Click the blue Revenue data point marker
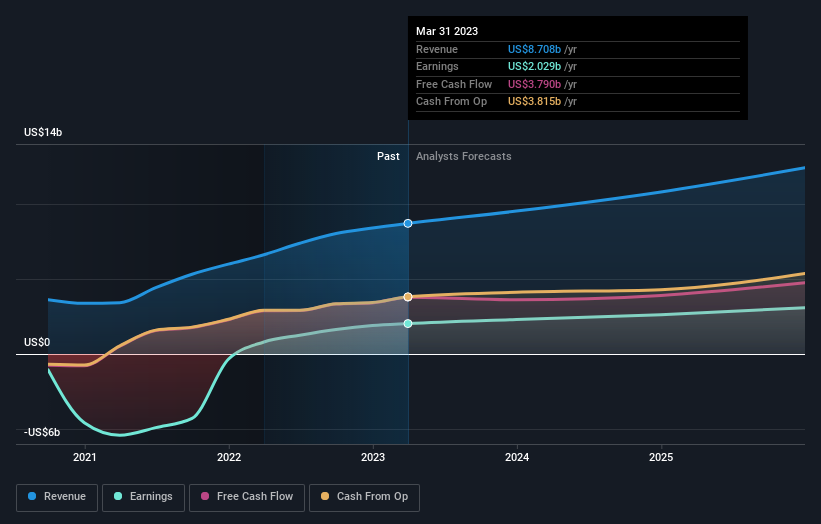The width and height of the screenshot is (821, 524). (408, 224)
